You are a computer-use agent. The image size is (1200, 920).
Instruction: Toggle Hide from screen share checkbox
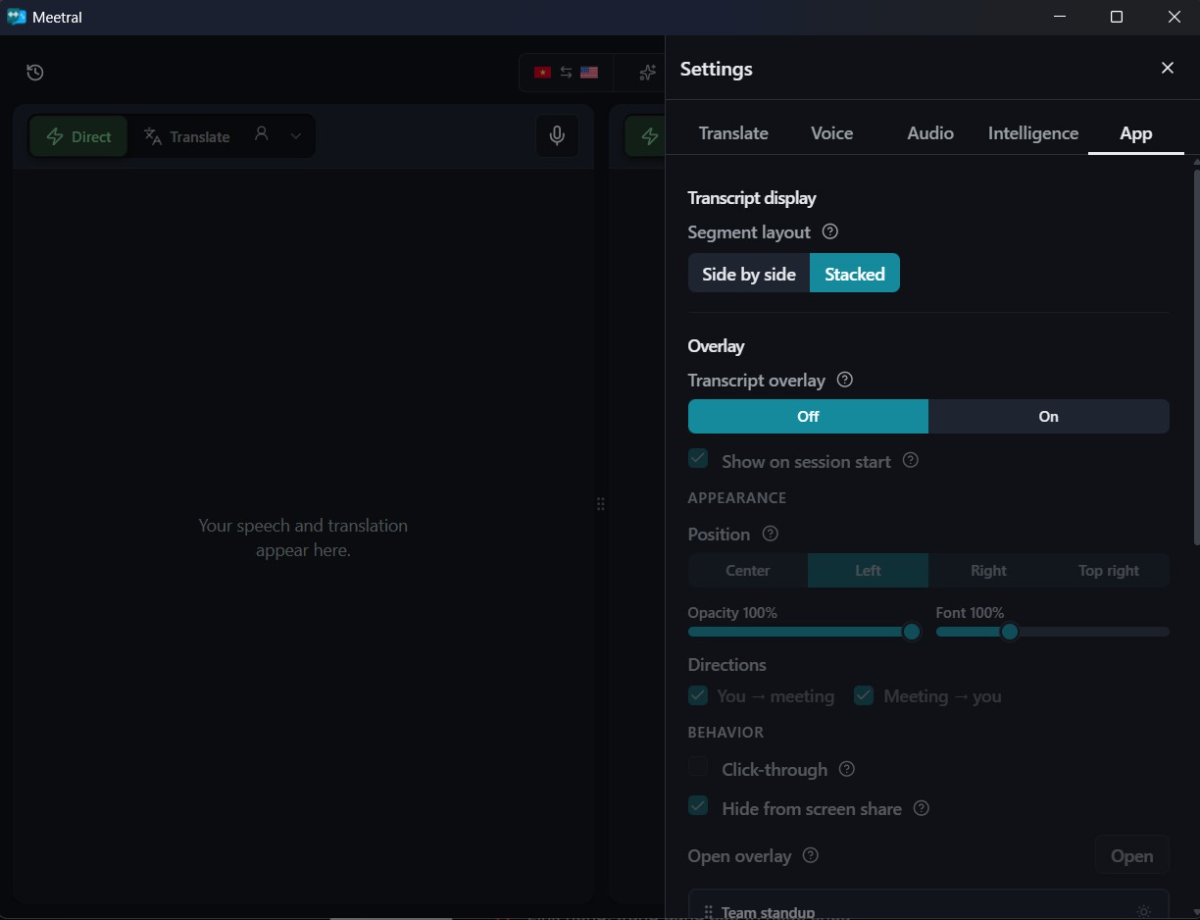(698, 806)
